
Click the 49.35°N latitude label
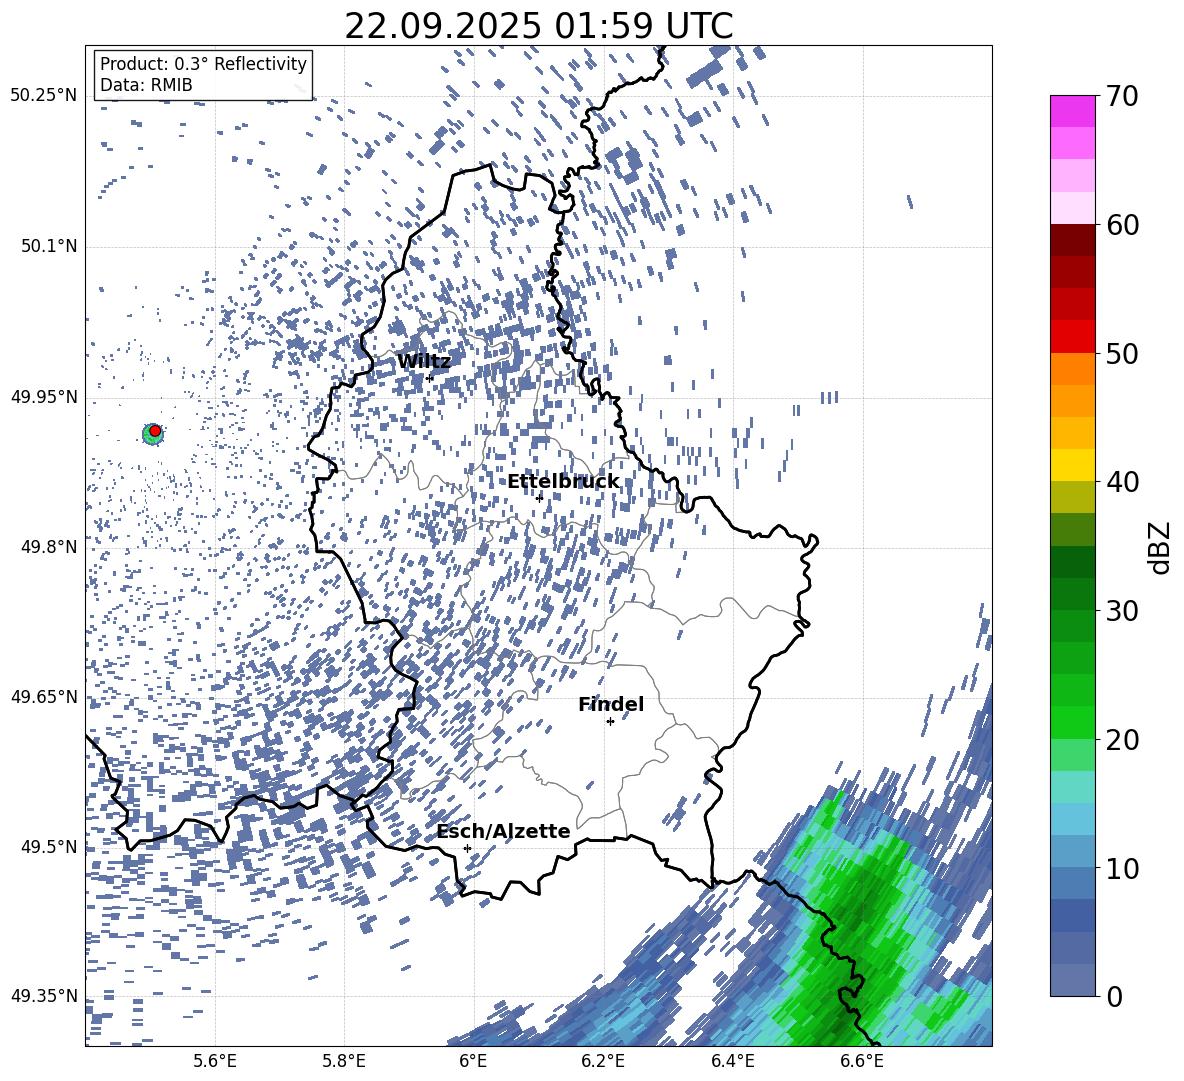pyautogui.click(x=44, y=996)
